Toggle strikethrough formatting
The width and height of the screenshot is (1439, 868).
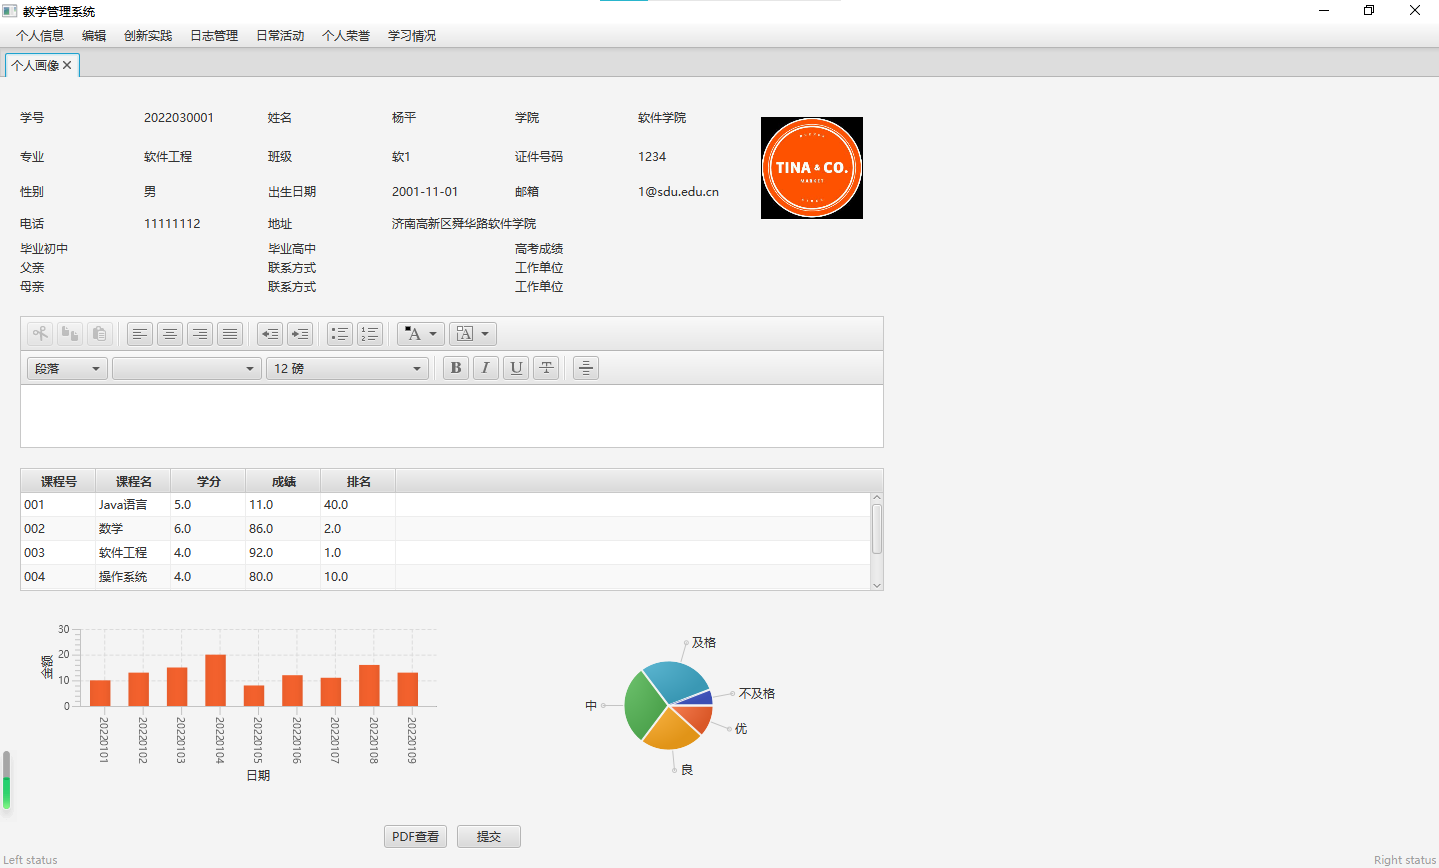(546, 368)
